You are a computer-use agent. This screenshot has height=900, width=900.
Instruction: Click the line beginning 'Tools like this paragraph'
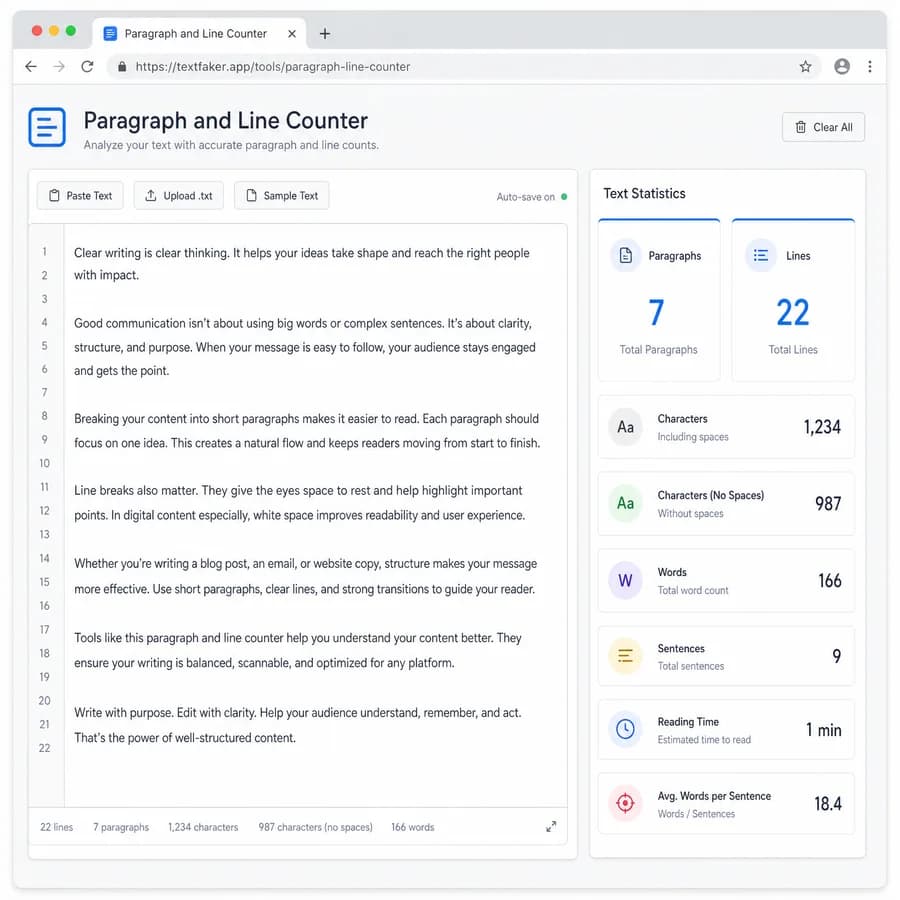pos(297,638)
